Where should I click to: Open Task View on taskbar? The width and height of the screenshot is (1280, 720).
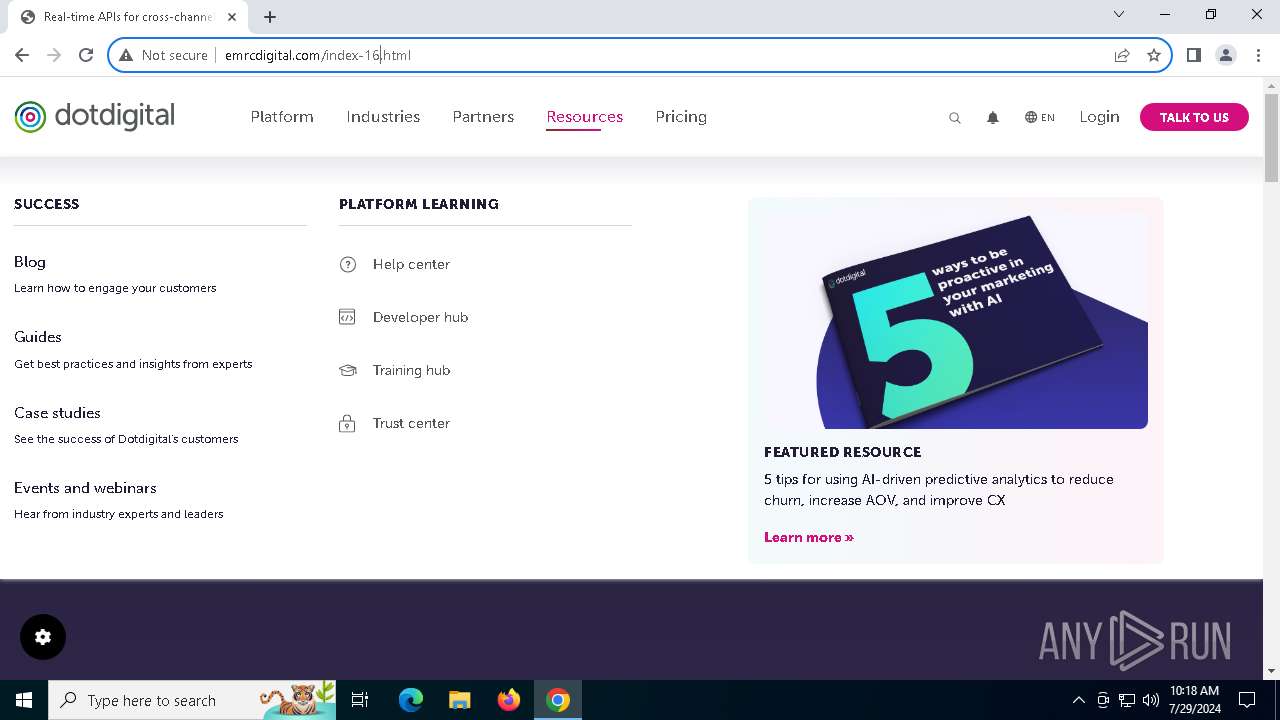click(360, 700)
